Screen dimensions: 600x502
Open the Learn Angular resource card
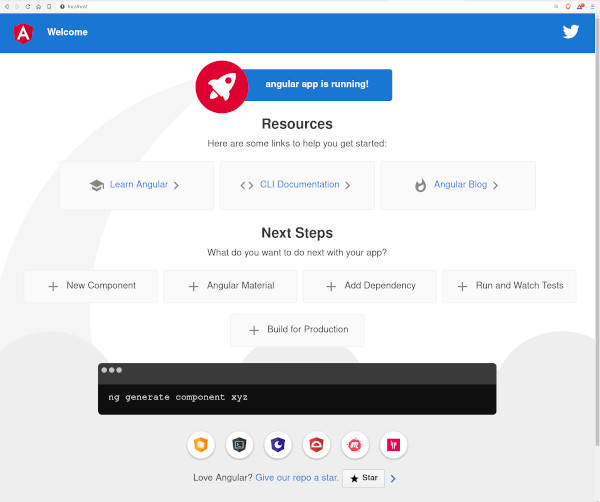coord(137,185)
